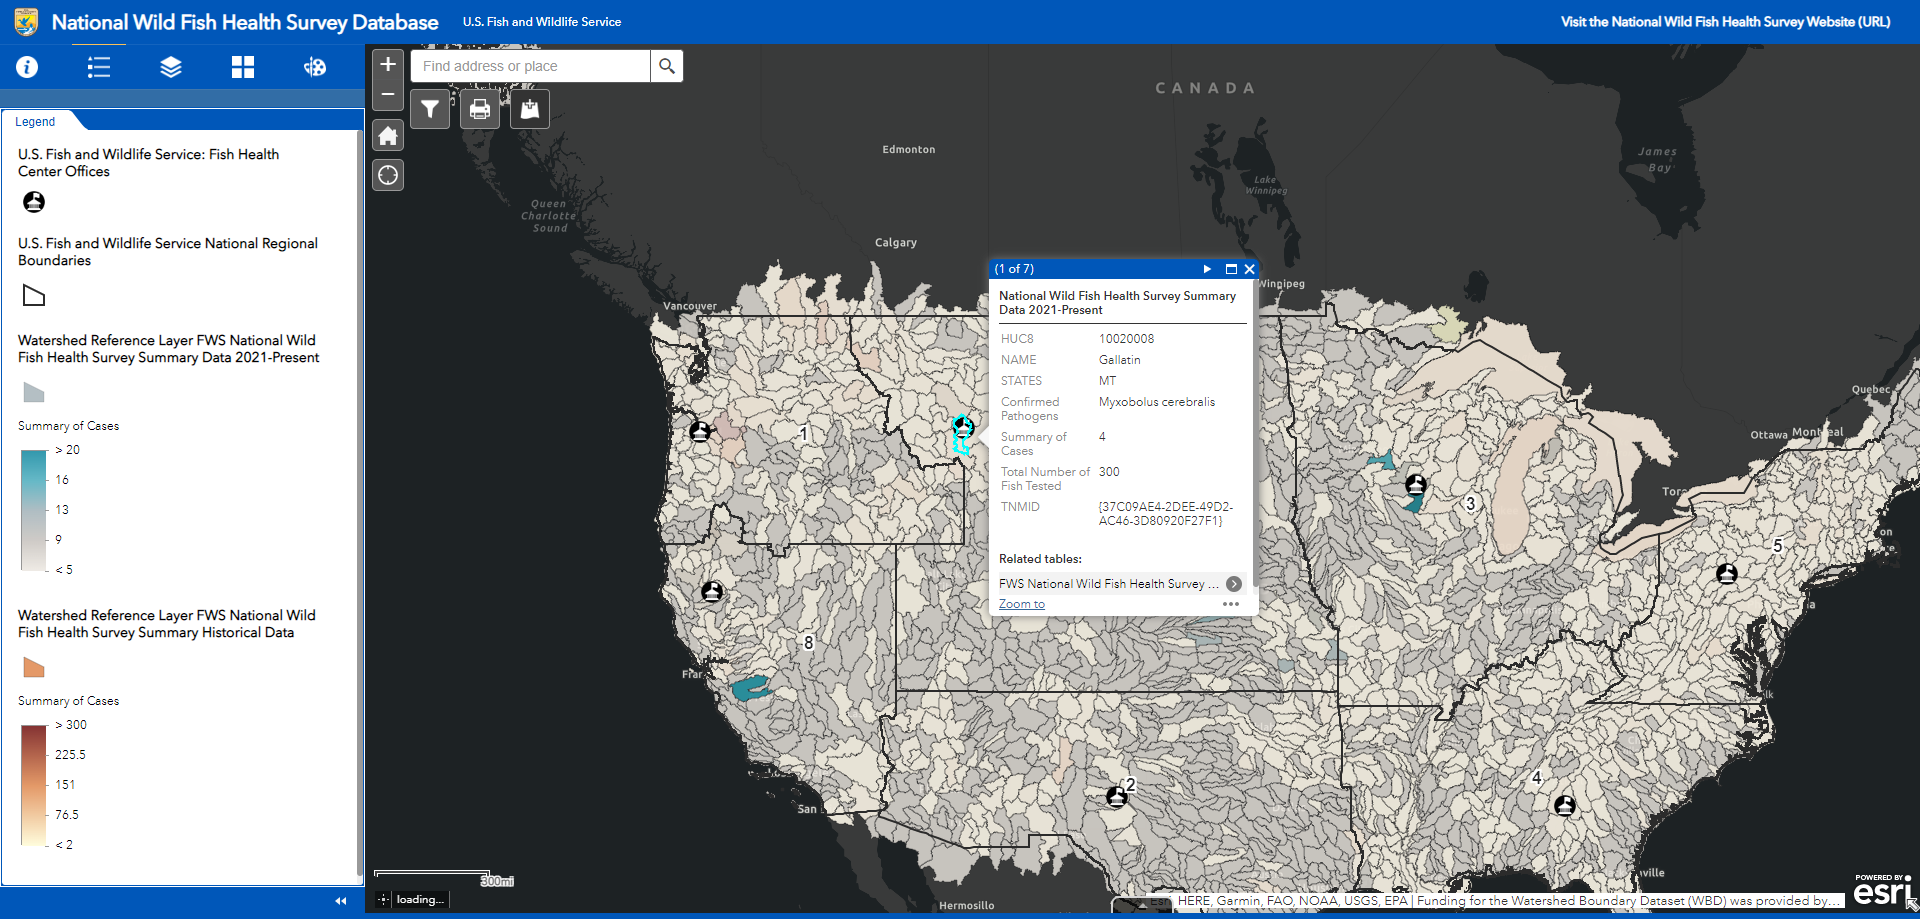Viewport: 1920px width, 919px height.
Task: Open the Legend widget icon
Action: click(99, 67)
